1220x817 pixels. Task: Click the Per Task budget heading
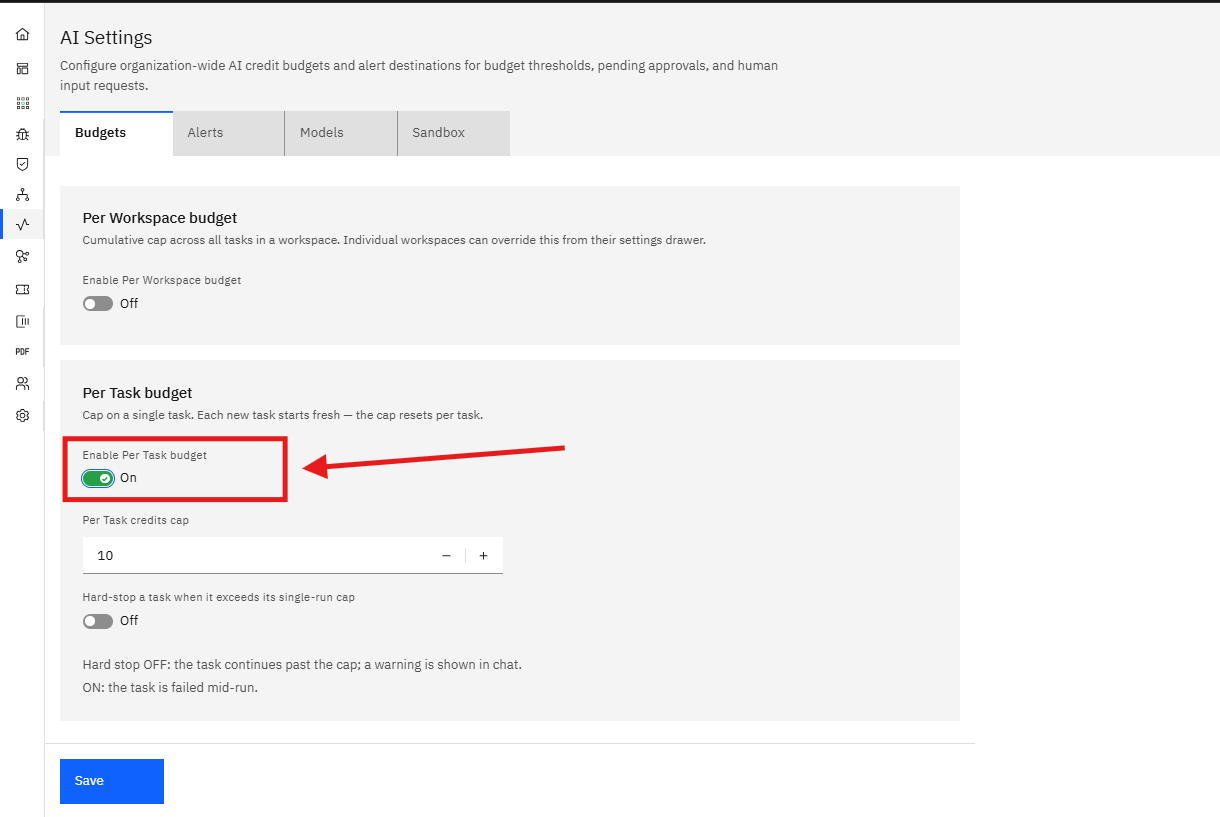tap(137, 393)
